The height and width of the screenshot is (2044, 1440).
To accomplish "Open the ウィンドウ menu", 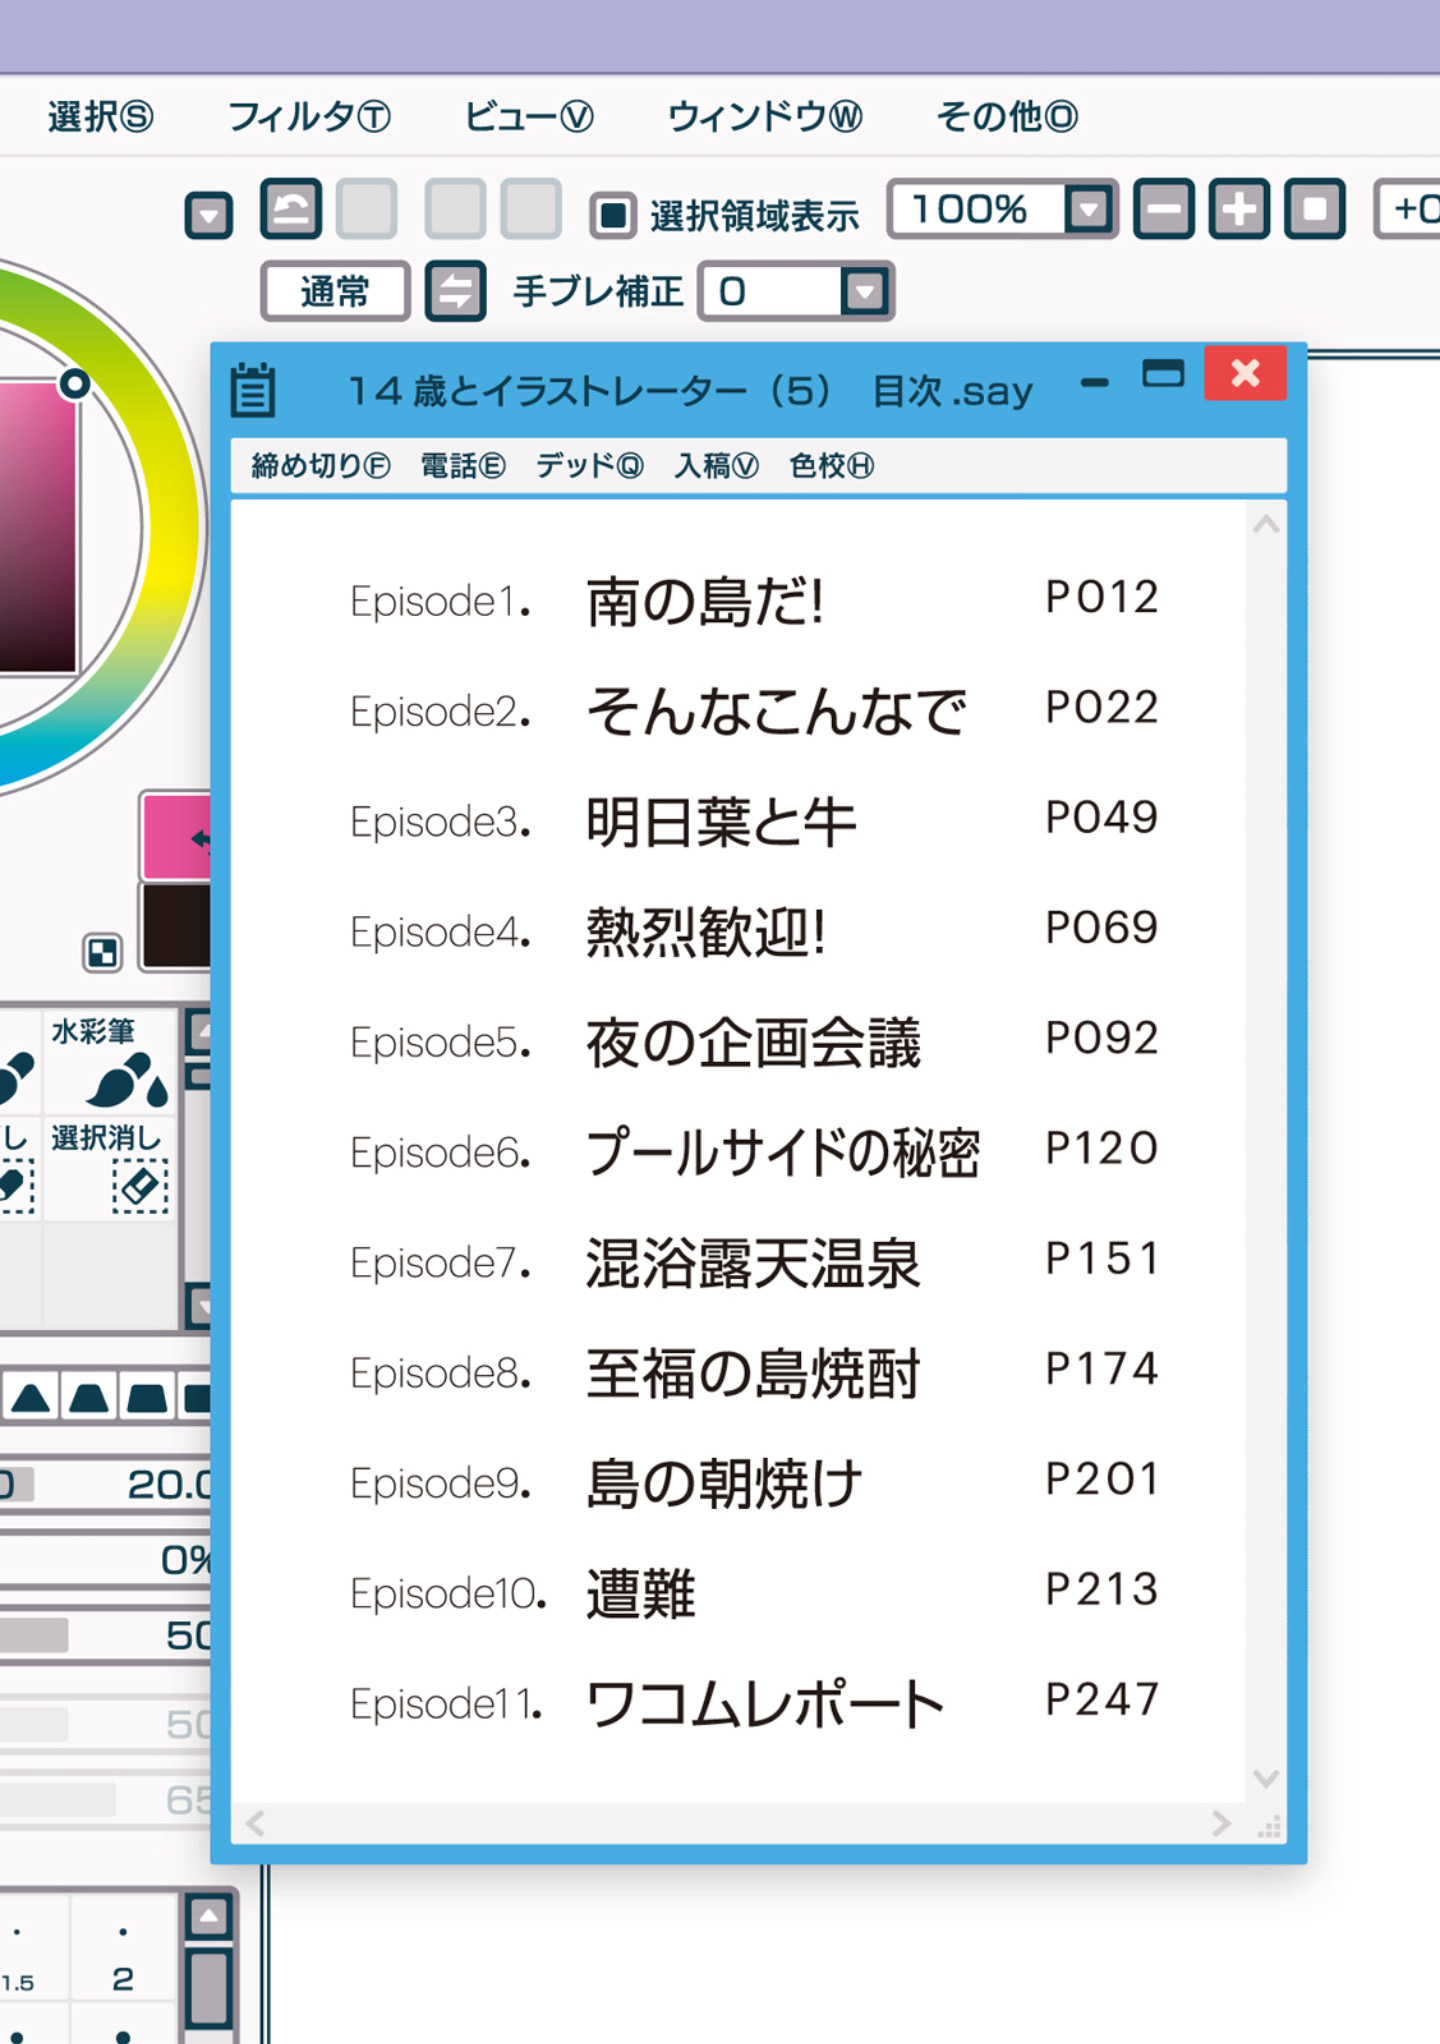I will [764, 117].
